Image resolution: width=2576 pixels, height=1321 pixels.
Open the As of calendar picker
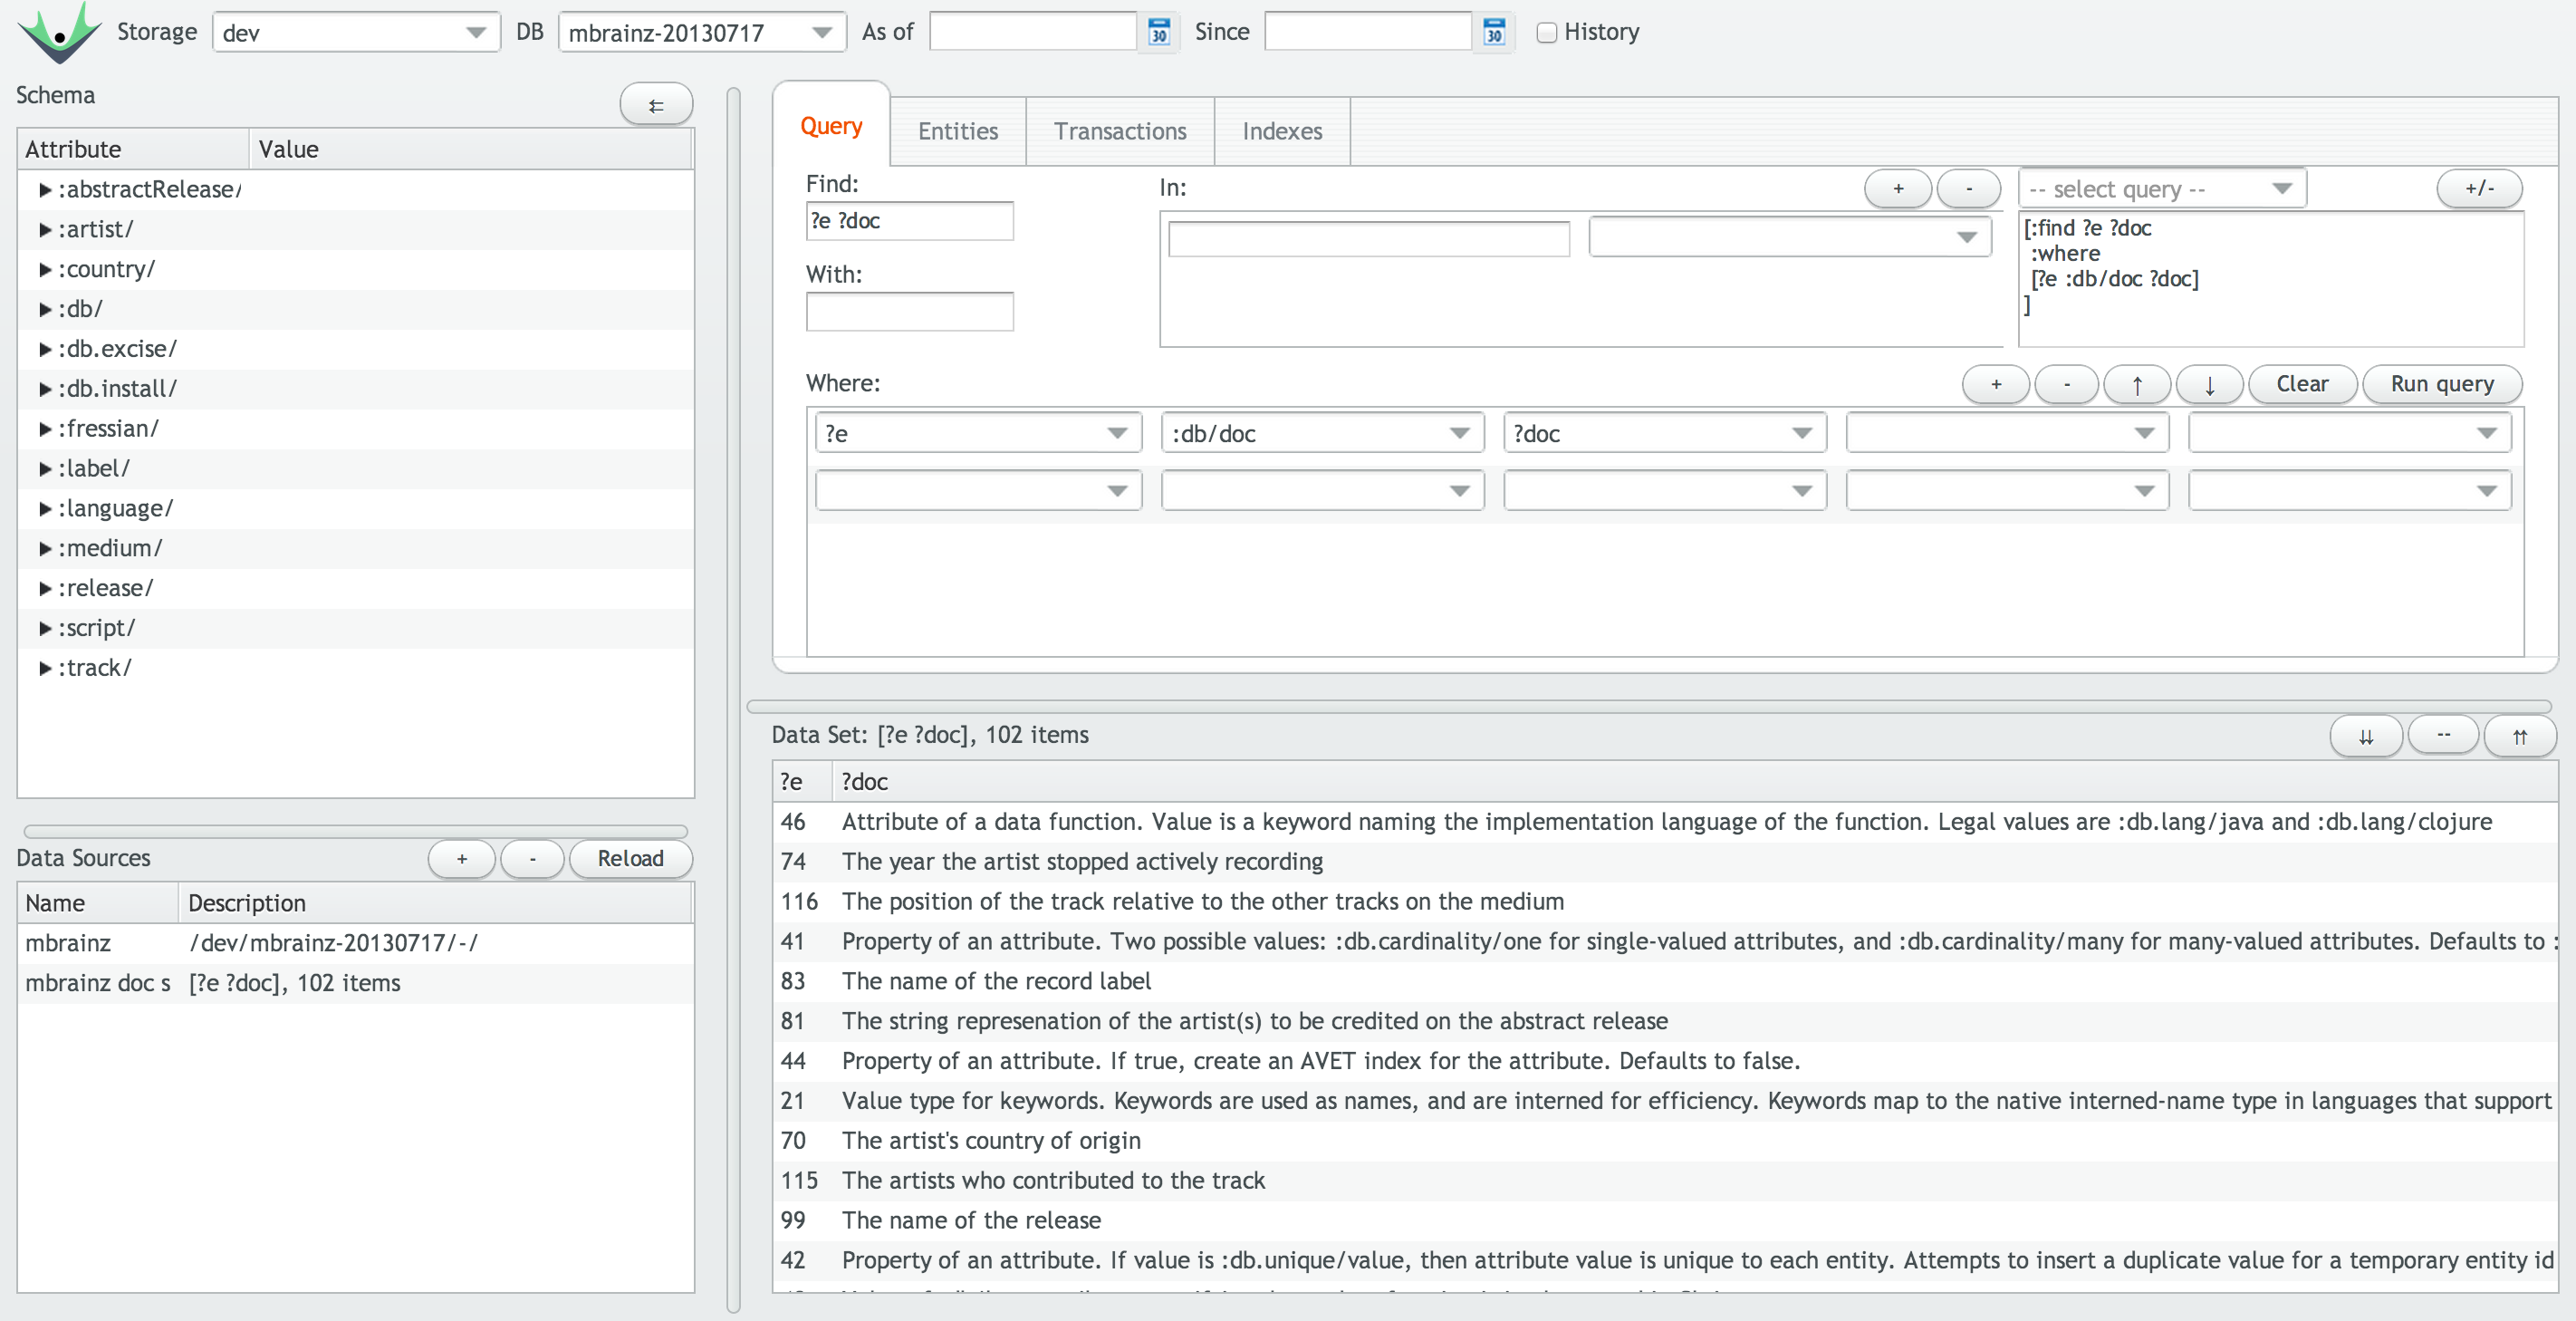point(1158,32)
